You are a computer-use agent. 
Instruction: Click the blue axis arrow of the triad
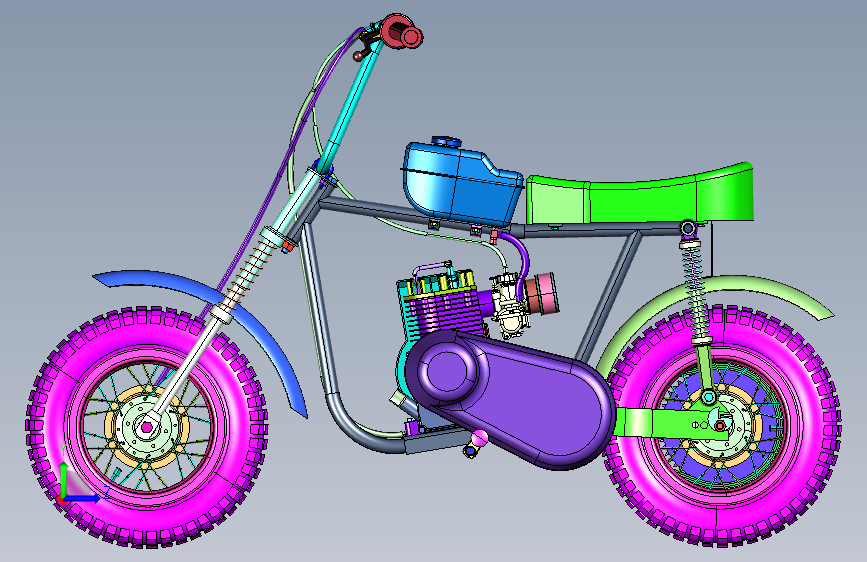[x=84, y=498]
